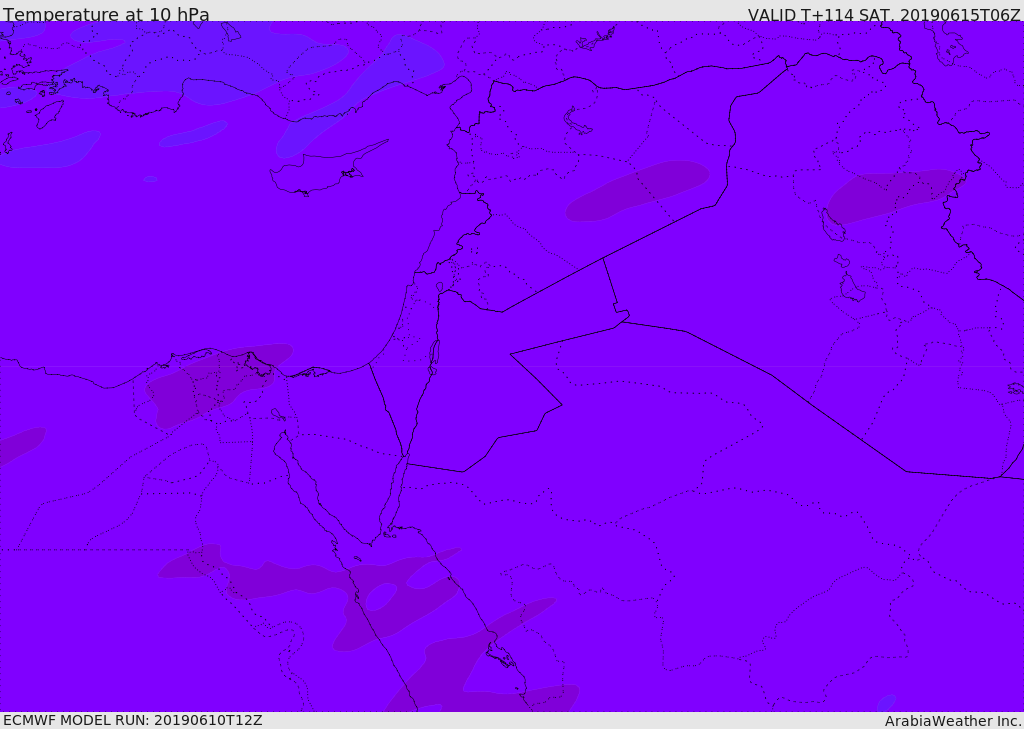Select the Dead Sea on the map
The image size is (1024, 729).
tap(434, 356)
